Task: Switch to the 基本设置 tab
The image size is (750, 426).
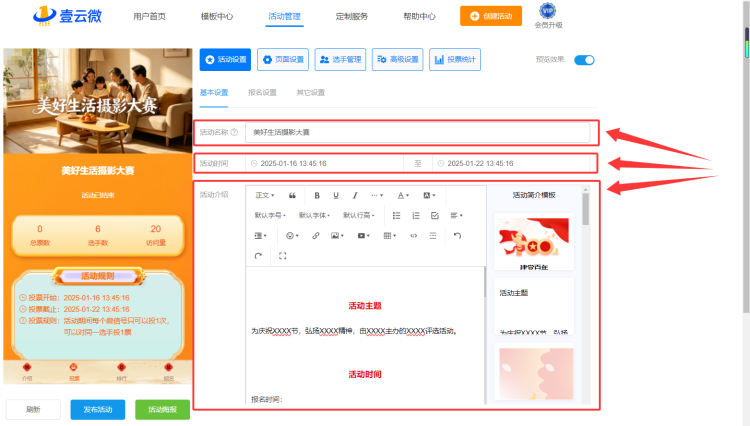Action: (x=214, y=93)
